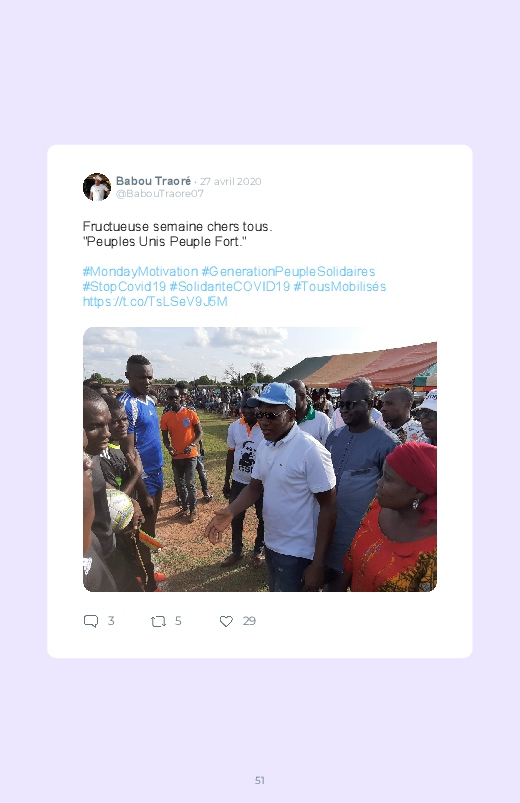Click the retweet arrows icon
This screenshot has width=520, height=803.
(158, 622)
